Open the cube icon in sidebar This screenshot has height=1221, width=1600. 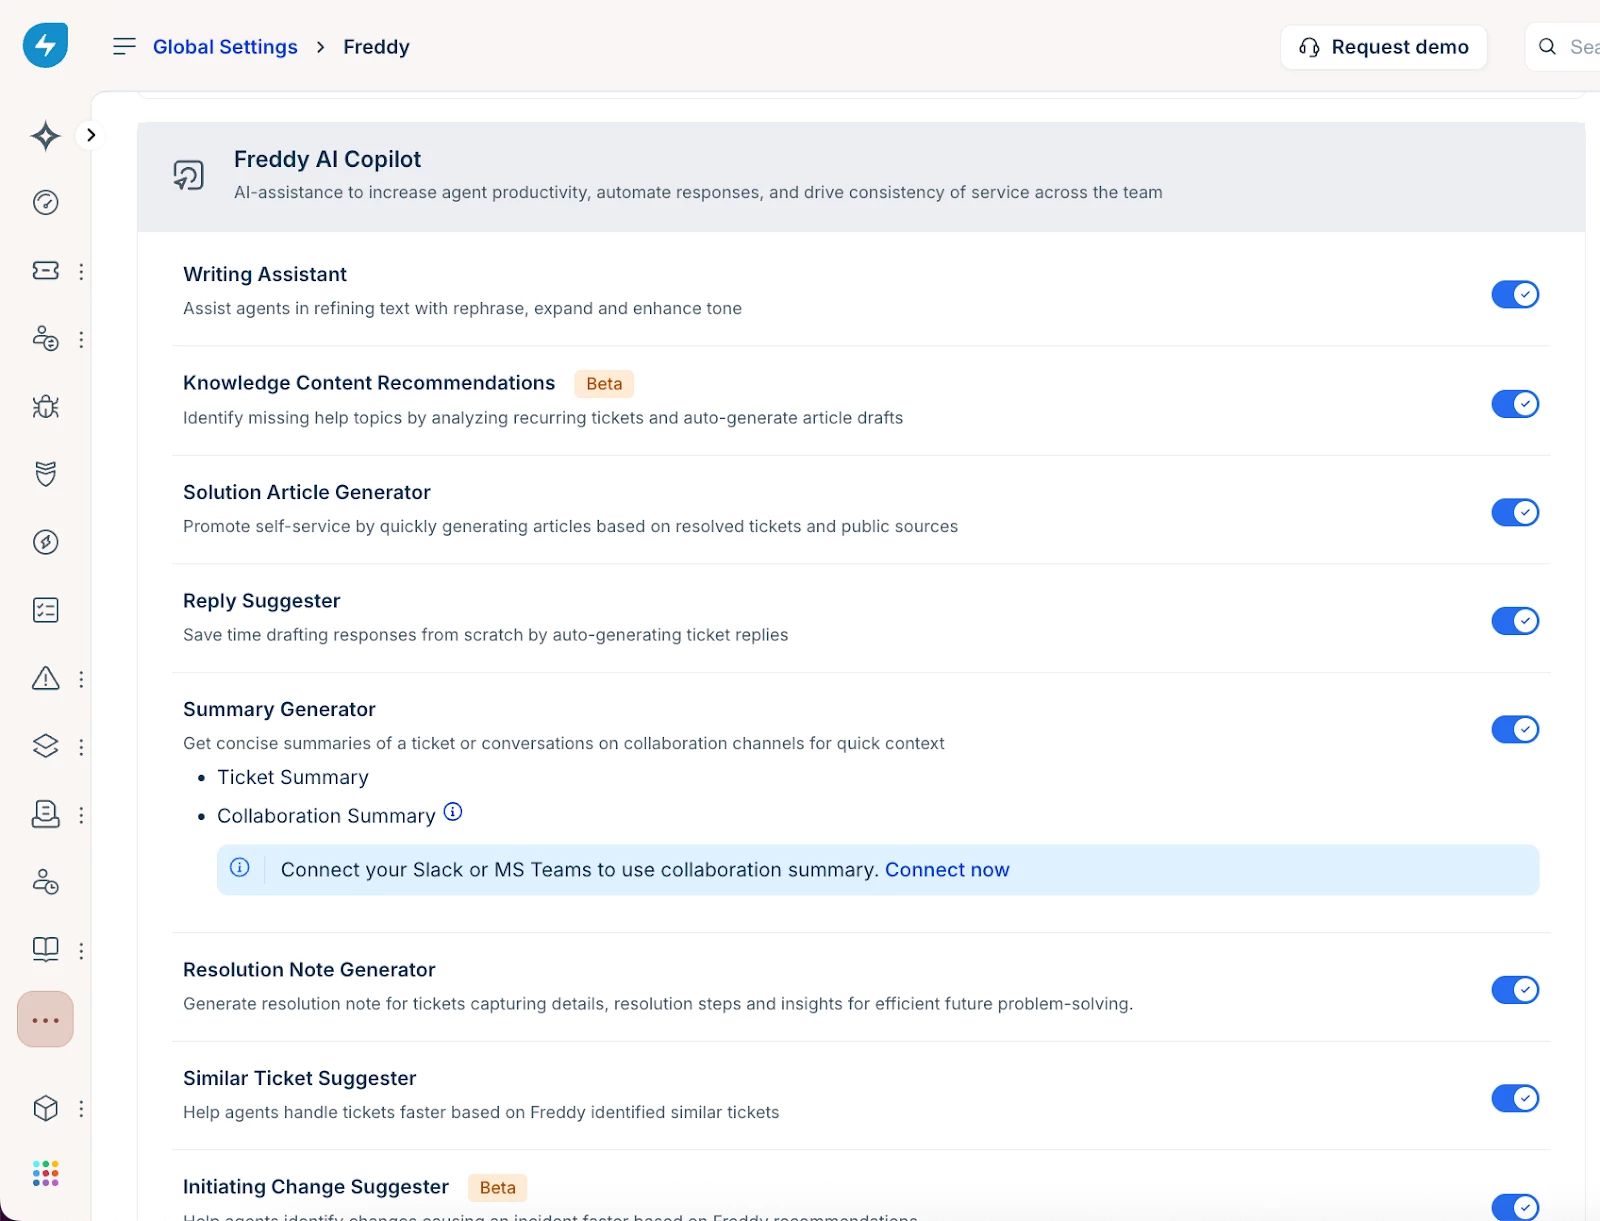[x=45, y=1108]
